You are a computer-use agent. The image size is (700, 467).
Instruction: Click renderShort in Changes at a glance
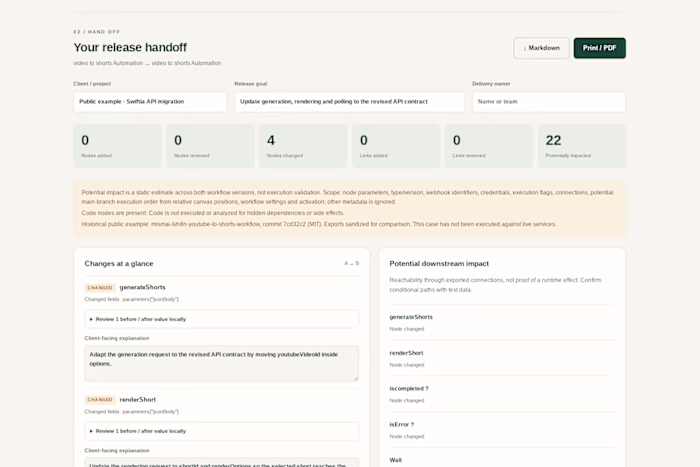click(138, 399)
